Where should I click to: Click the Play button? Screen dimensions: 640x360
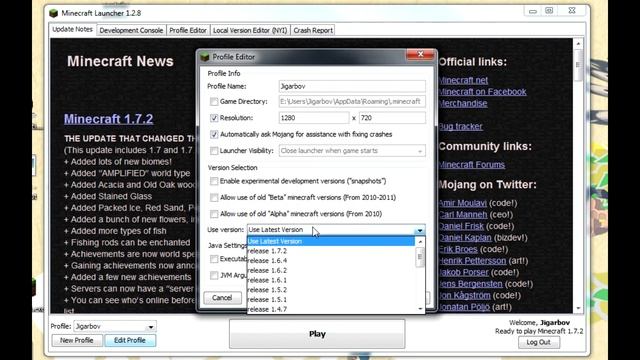(317, 334)
